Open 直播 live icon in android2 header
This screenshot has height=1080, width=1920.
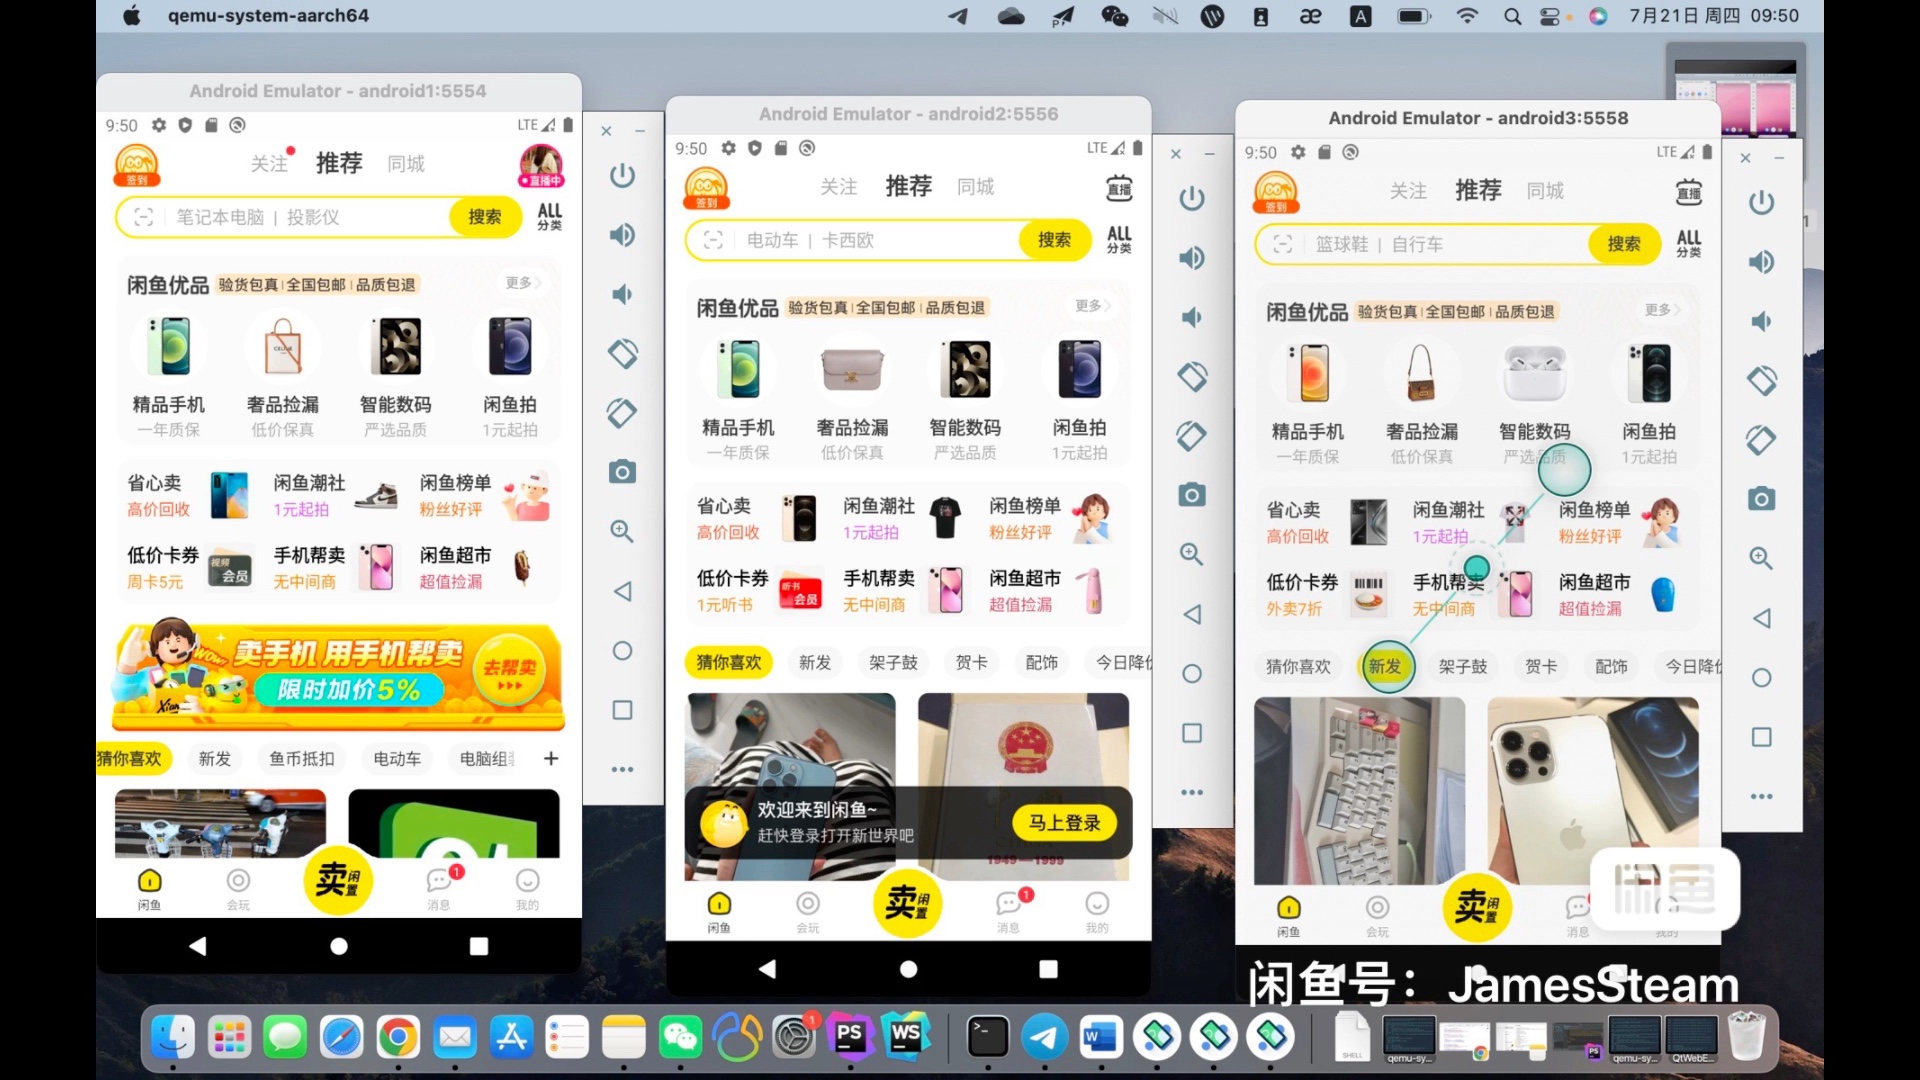1119,187
